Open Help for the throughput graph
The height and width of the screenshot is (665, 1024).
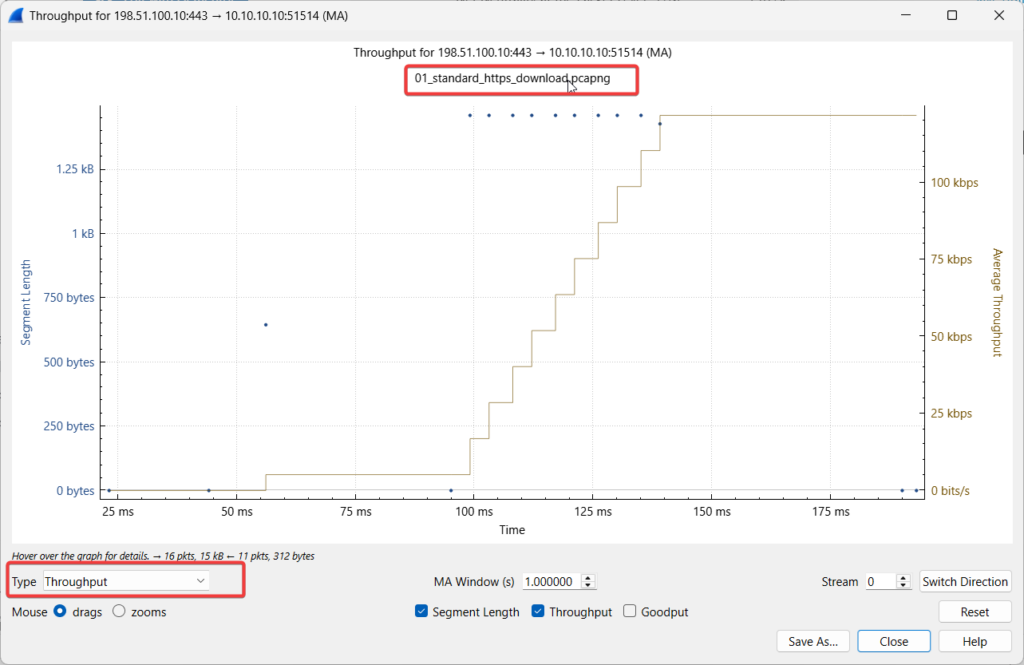point(974,642)
